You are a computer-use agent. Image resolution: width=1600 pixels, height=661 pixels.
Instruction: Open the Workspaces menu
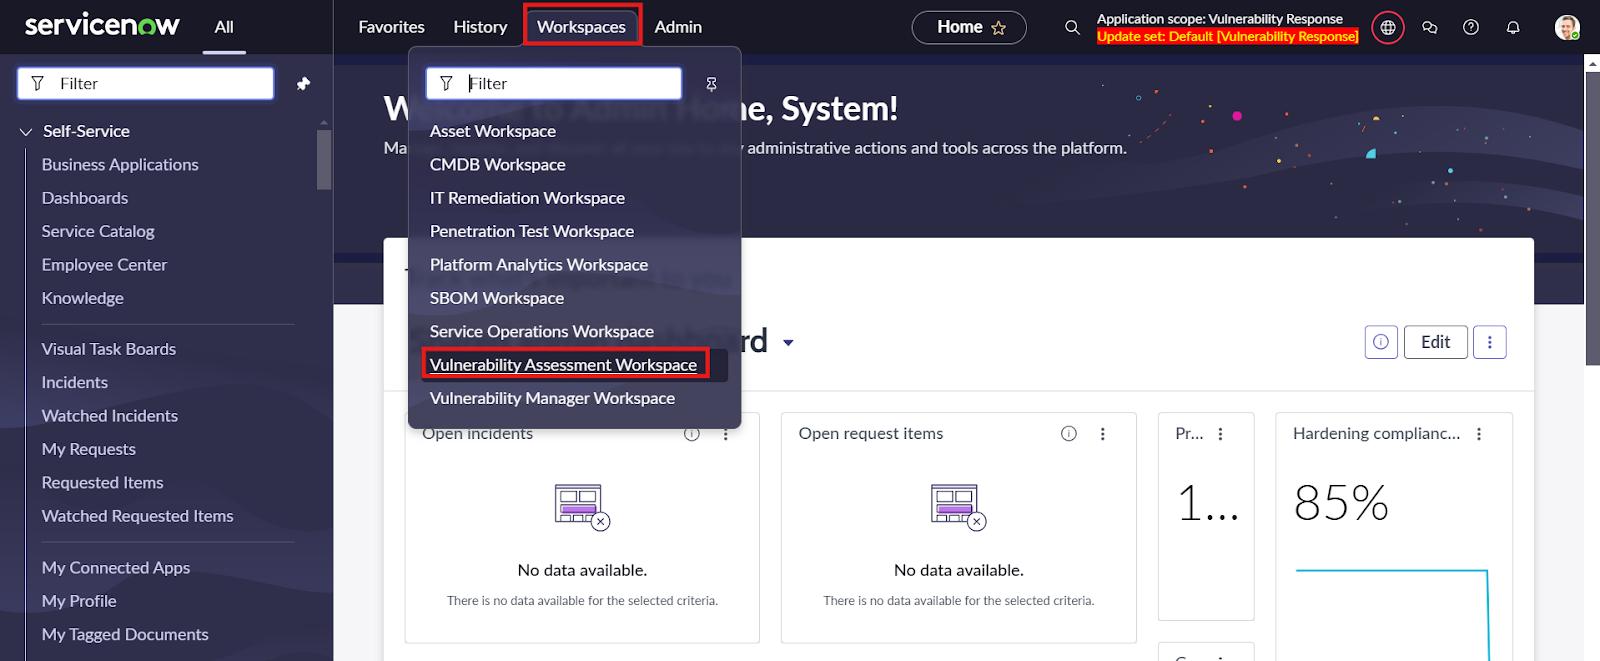click(581, 27)
